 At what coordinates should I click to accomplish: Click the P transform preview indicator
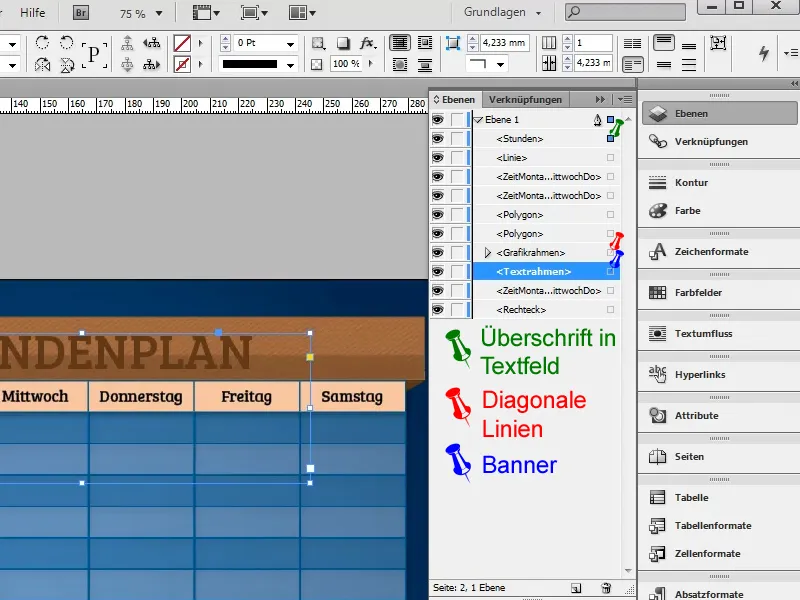[x=94, y=54]
